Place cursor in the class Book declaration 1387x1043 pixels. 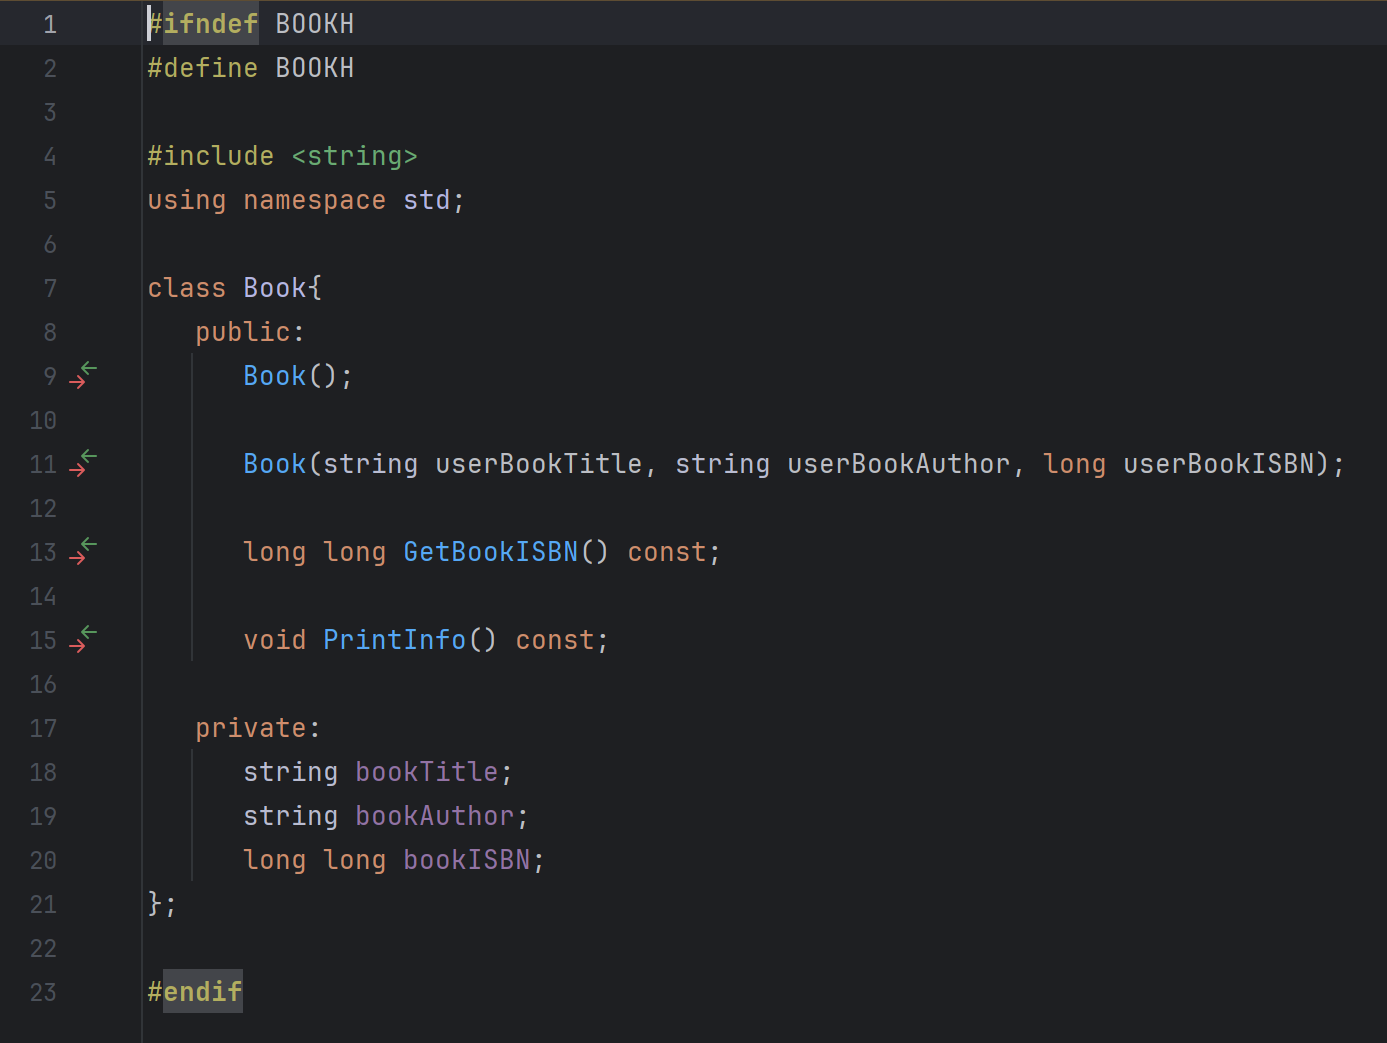coord(235,287)
